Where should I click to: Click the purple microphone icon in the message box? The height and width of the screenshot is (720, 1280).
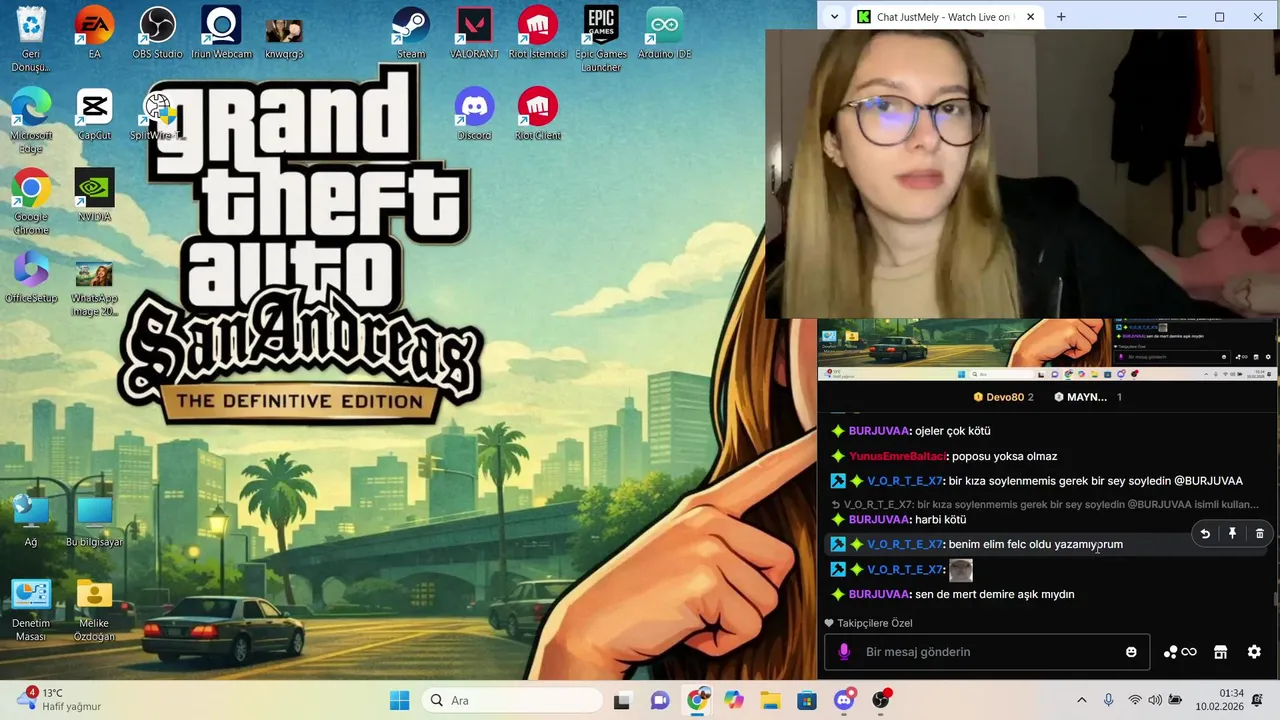click(x=844, y=652)
